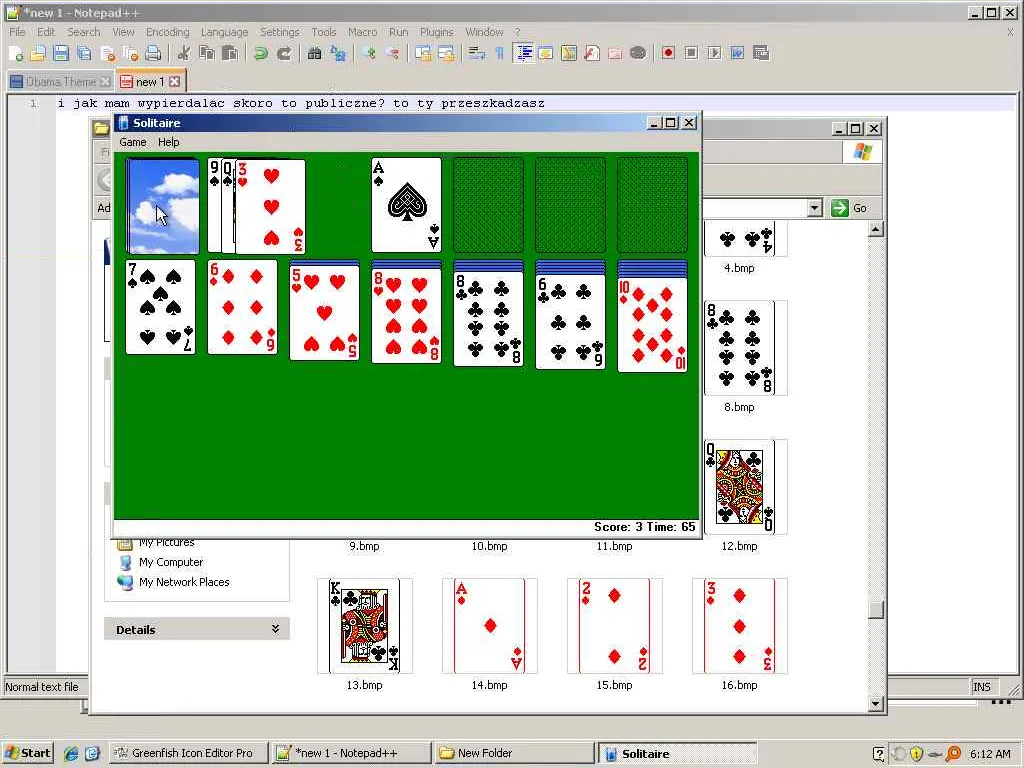
Task: Switch to Greenfish Icon Editor Pro taskbar button
Action: coord(188,753)
